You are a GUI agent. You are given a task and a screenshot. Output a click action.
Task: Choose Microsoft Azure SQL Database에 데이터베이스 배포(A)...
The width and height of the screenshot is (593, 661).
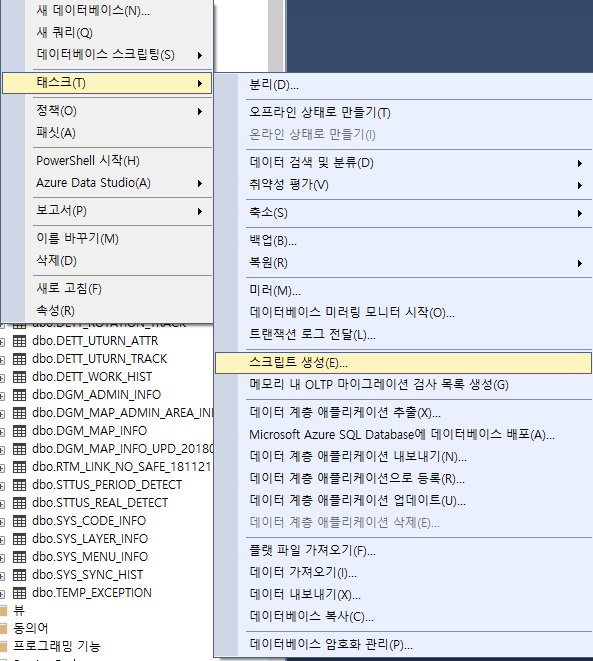pyautogui.click(x=403, y=435)
